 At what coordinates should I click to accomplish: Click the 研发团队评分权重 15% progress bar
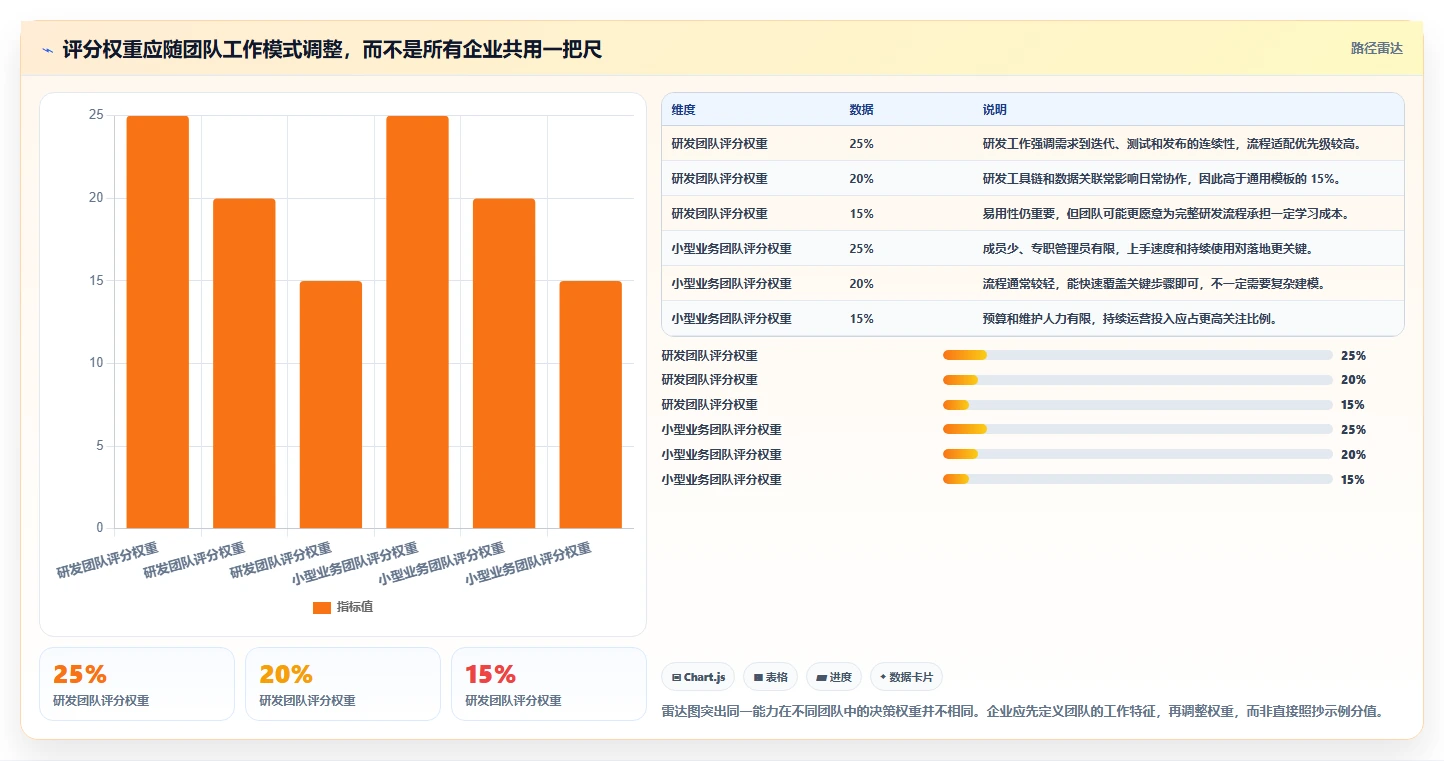(1138, 405)
